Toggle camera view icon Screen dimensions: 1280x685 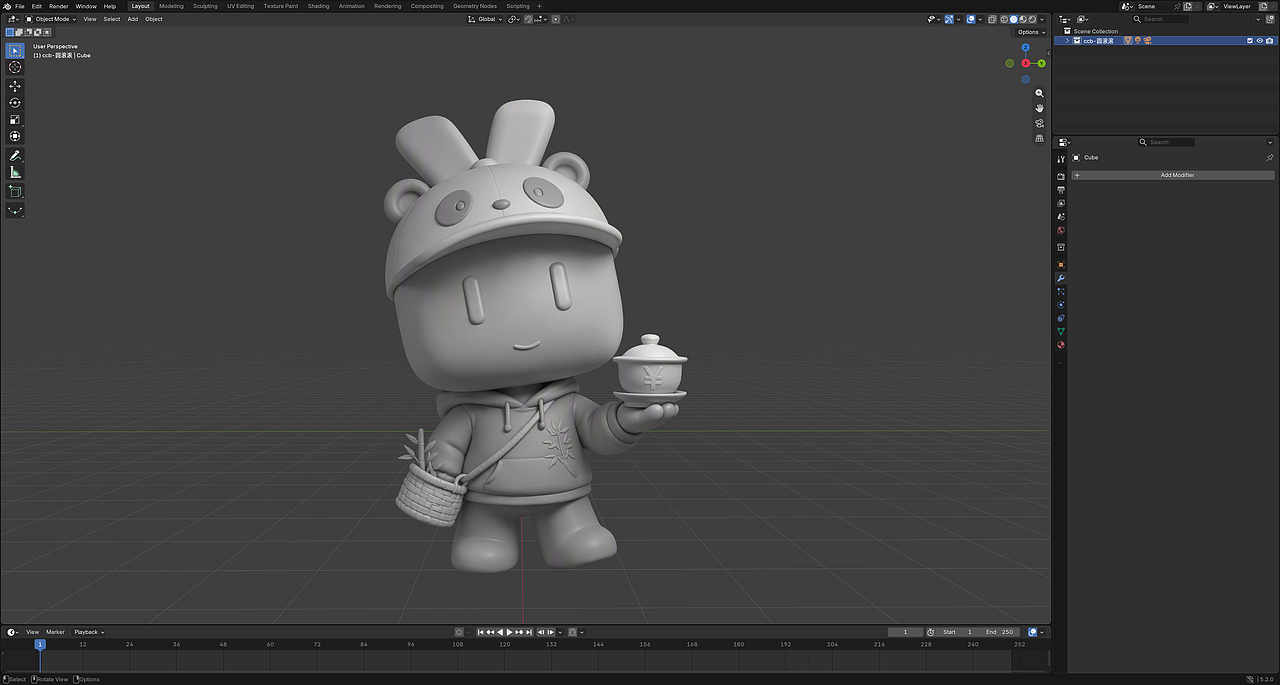pyautogui.click(x=1039, y=123)
